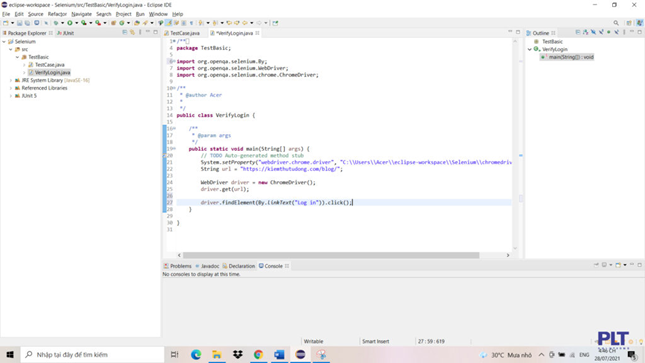This screenshot has width=645, height=363.
Task: Collapse the TestBasic package node
Action: tap(17, 57)
